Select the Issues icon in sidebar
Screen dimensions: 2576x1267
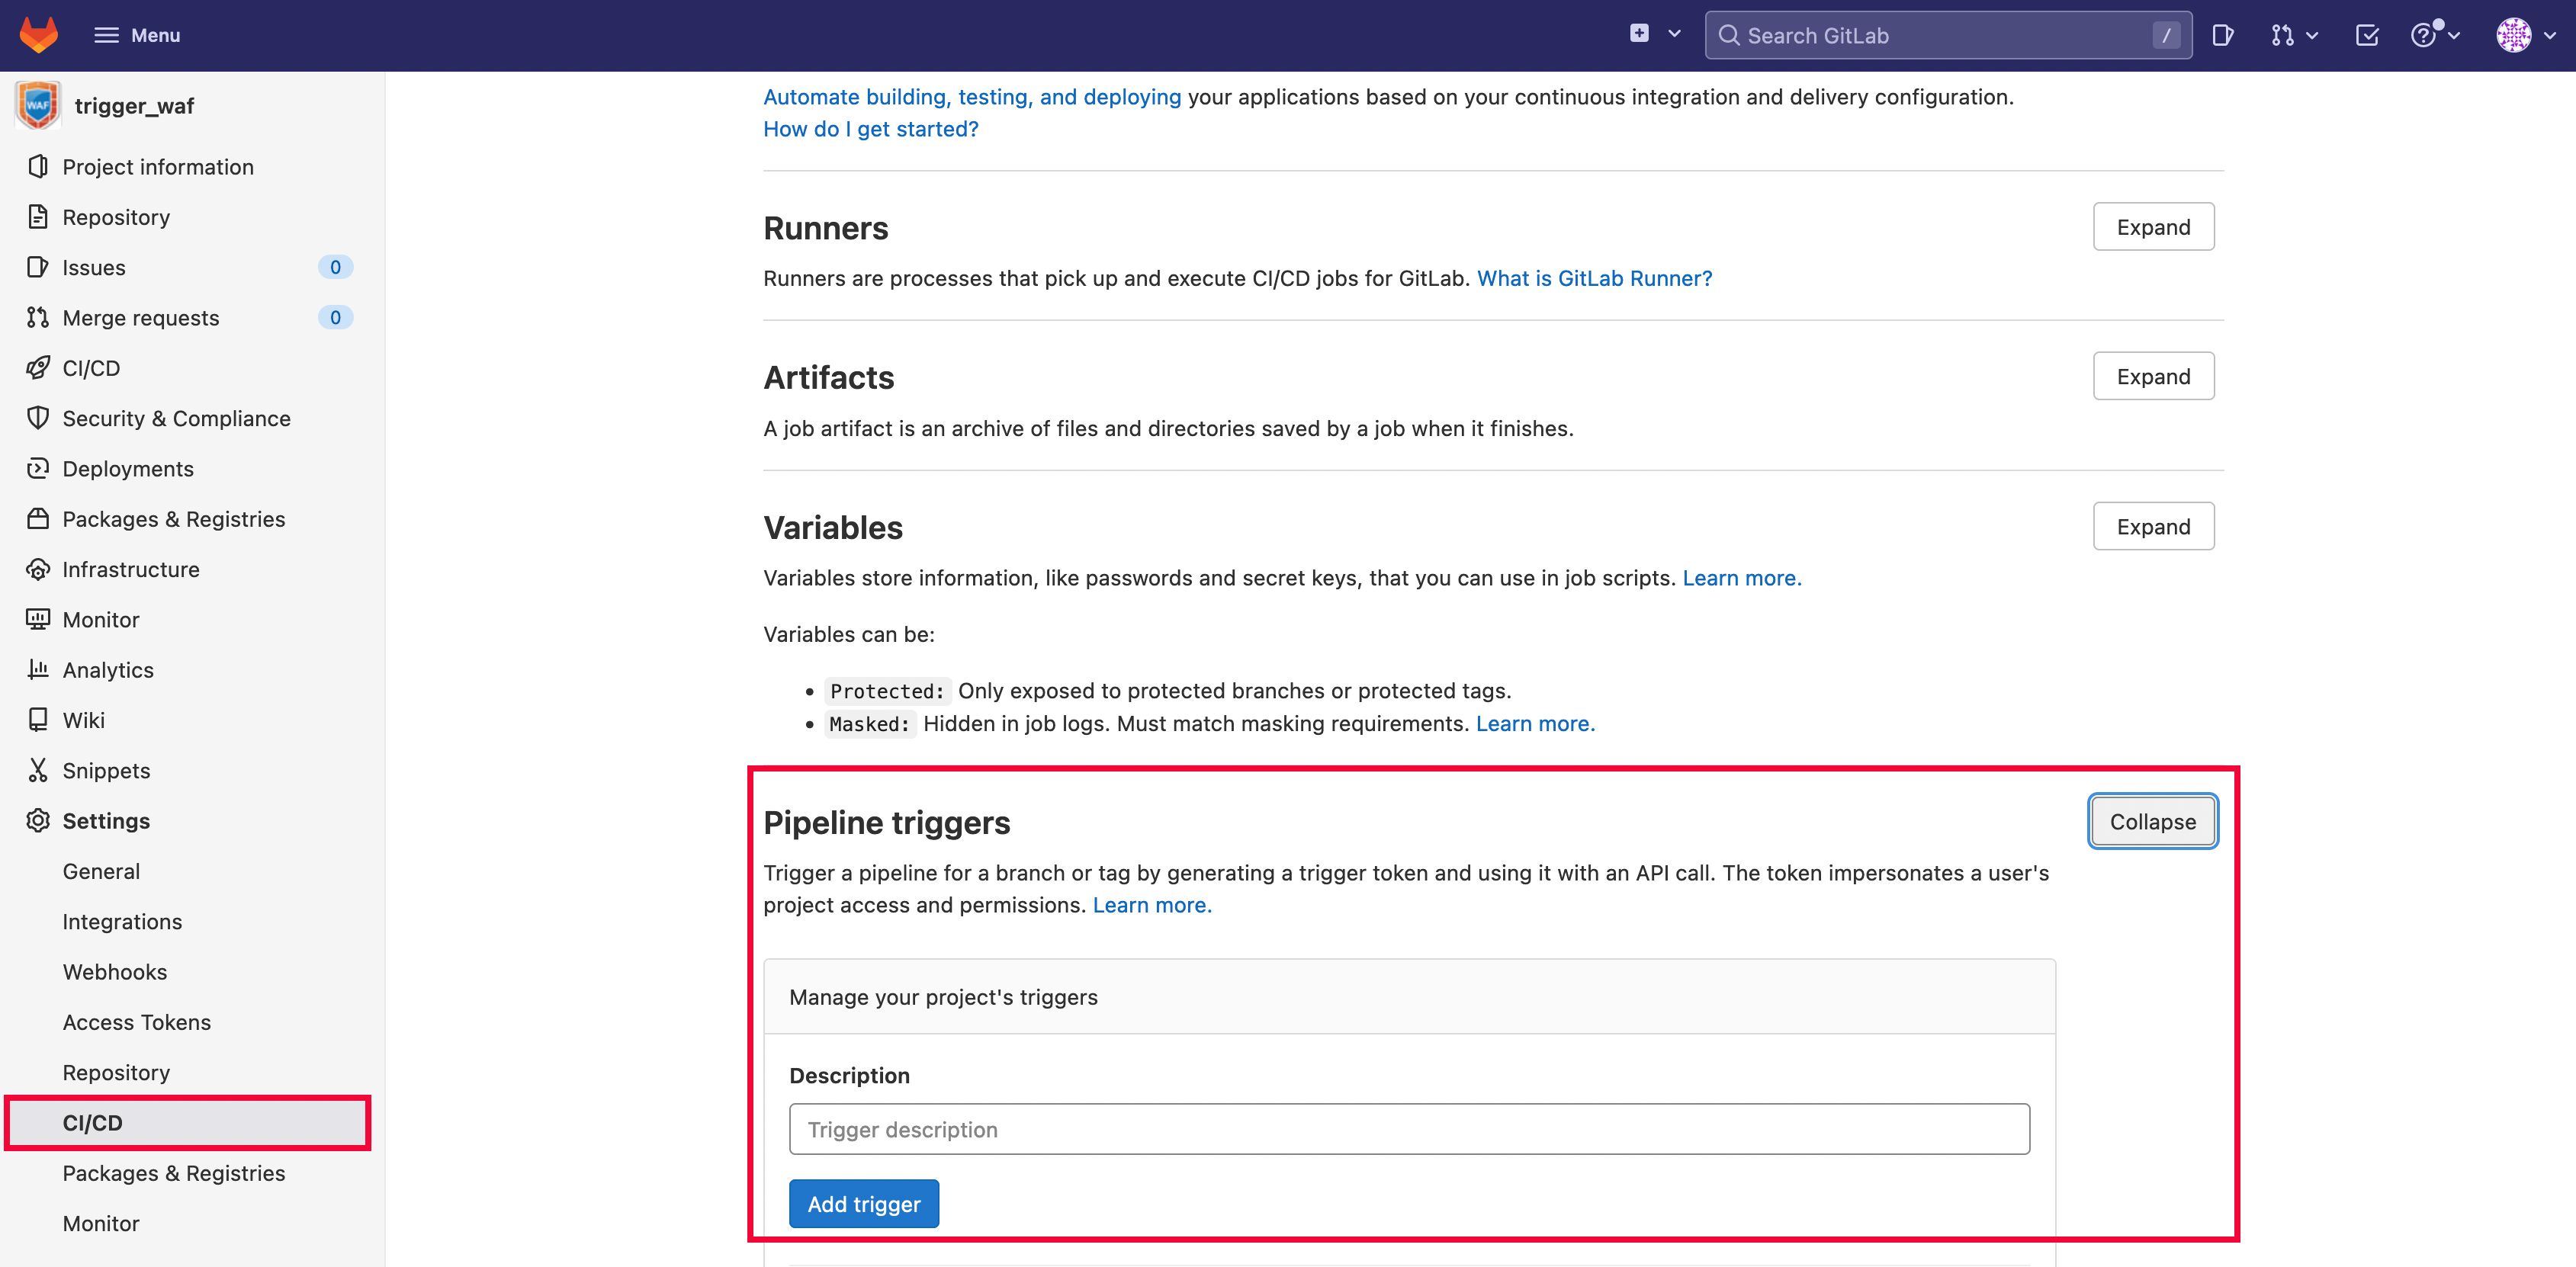[x=37, y=267]
